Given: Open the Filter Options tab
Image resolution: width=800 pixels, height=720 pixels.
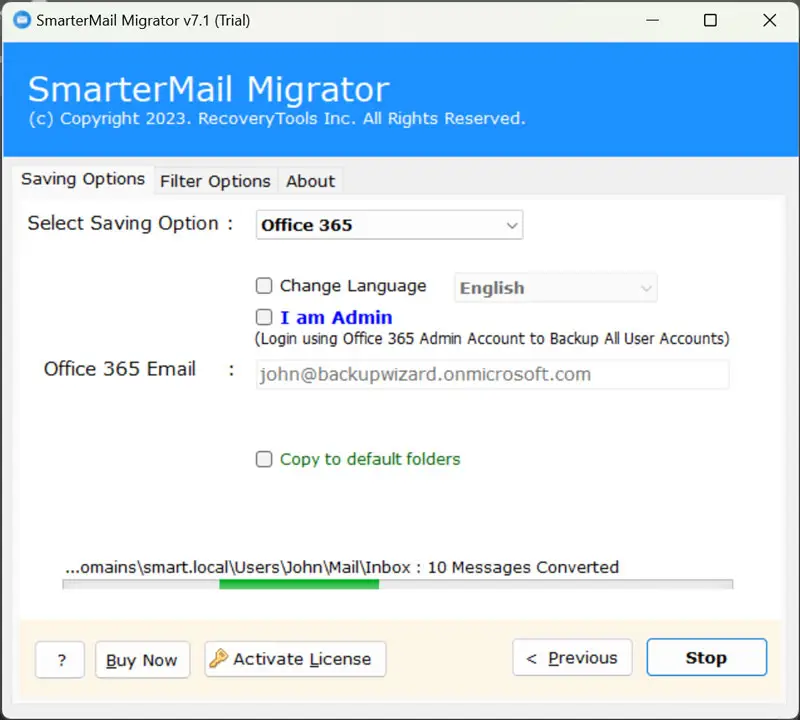Looking at the screenshot, I should pos(215,181).
